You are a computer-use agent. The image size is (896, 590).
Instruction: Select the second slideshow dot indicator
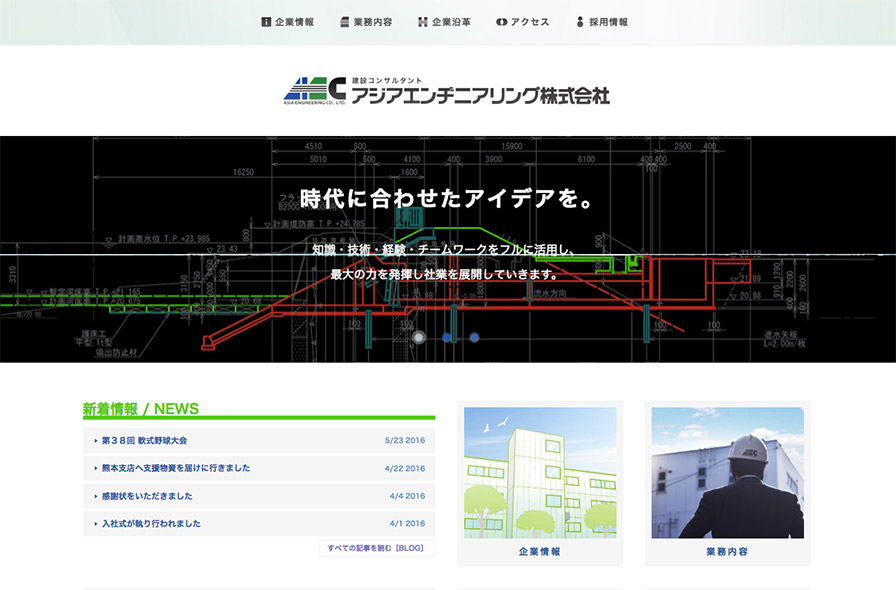[447, 338]
